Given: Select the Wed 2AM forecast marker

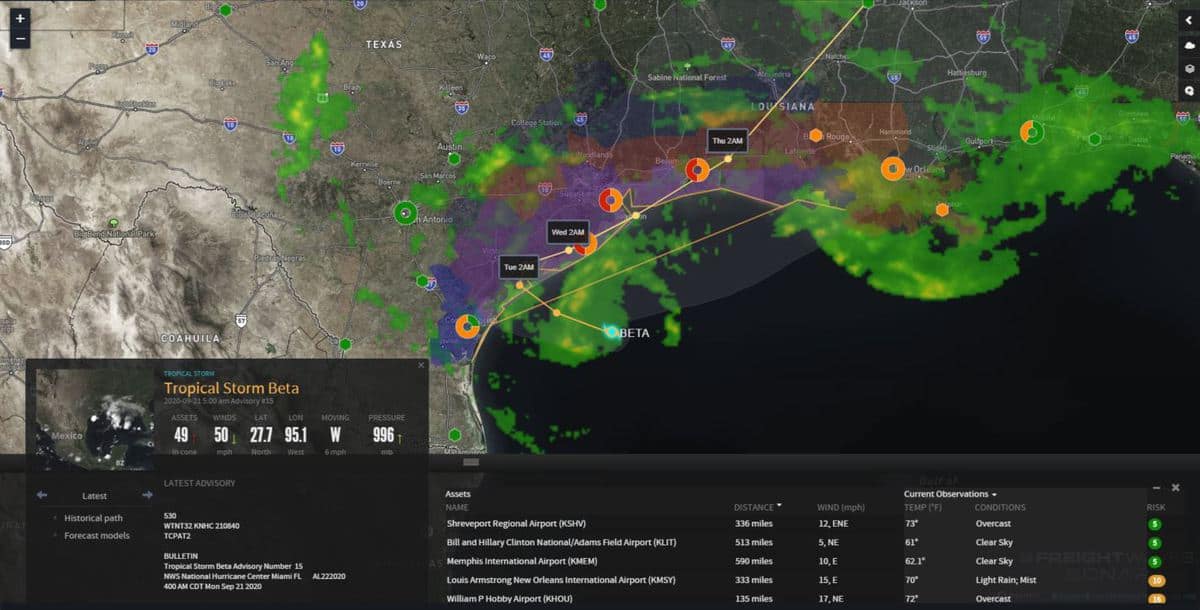Looking at the screenshot, I should pos(567,232).
